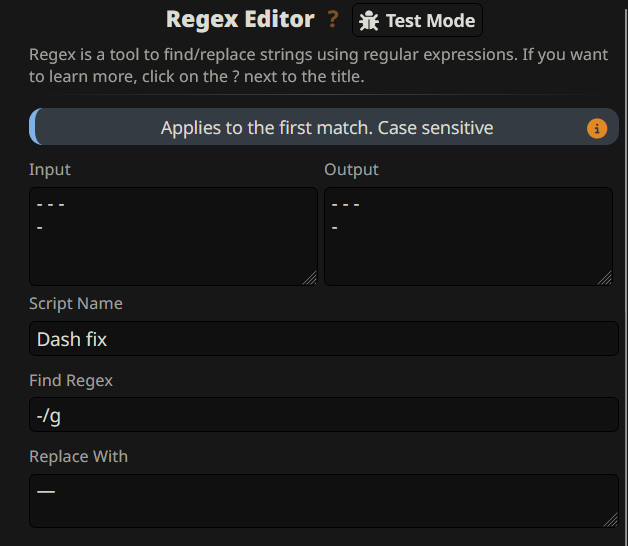Focus the Find Regex input field
Screen dimensions: 628x546
[323, 415]
